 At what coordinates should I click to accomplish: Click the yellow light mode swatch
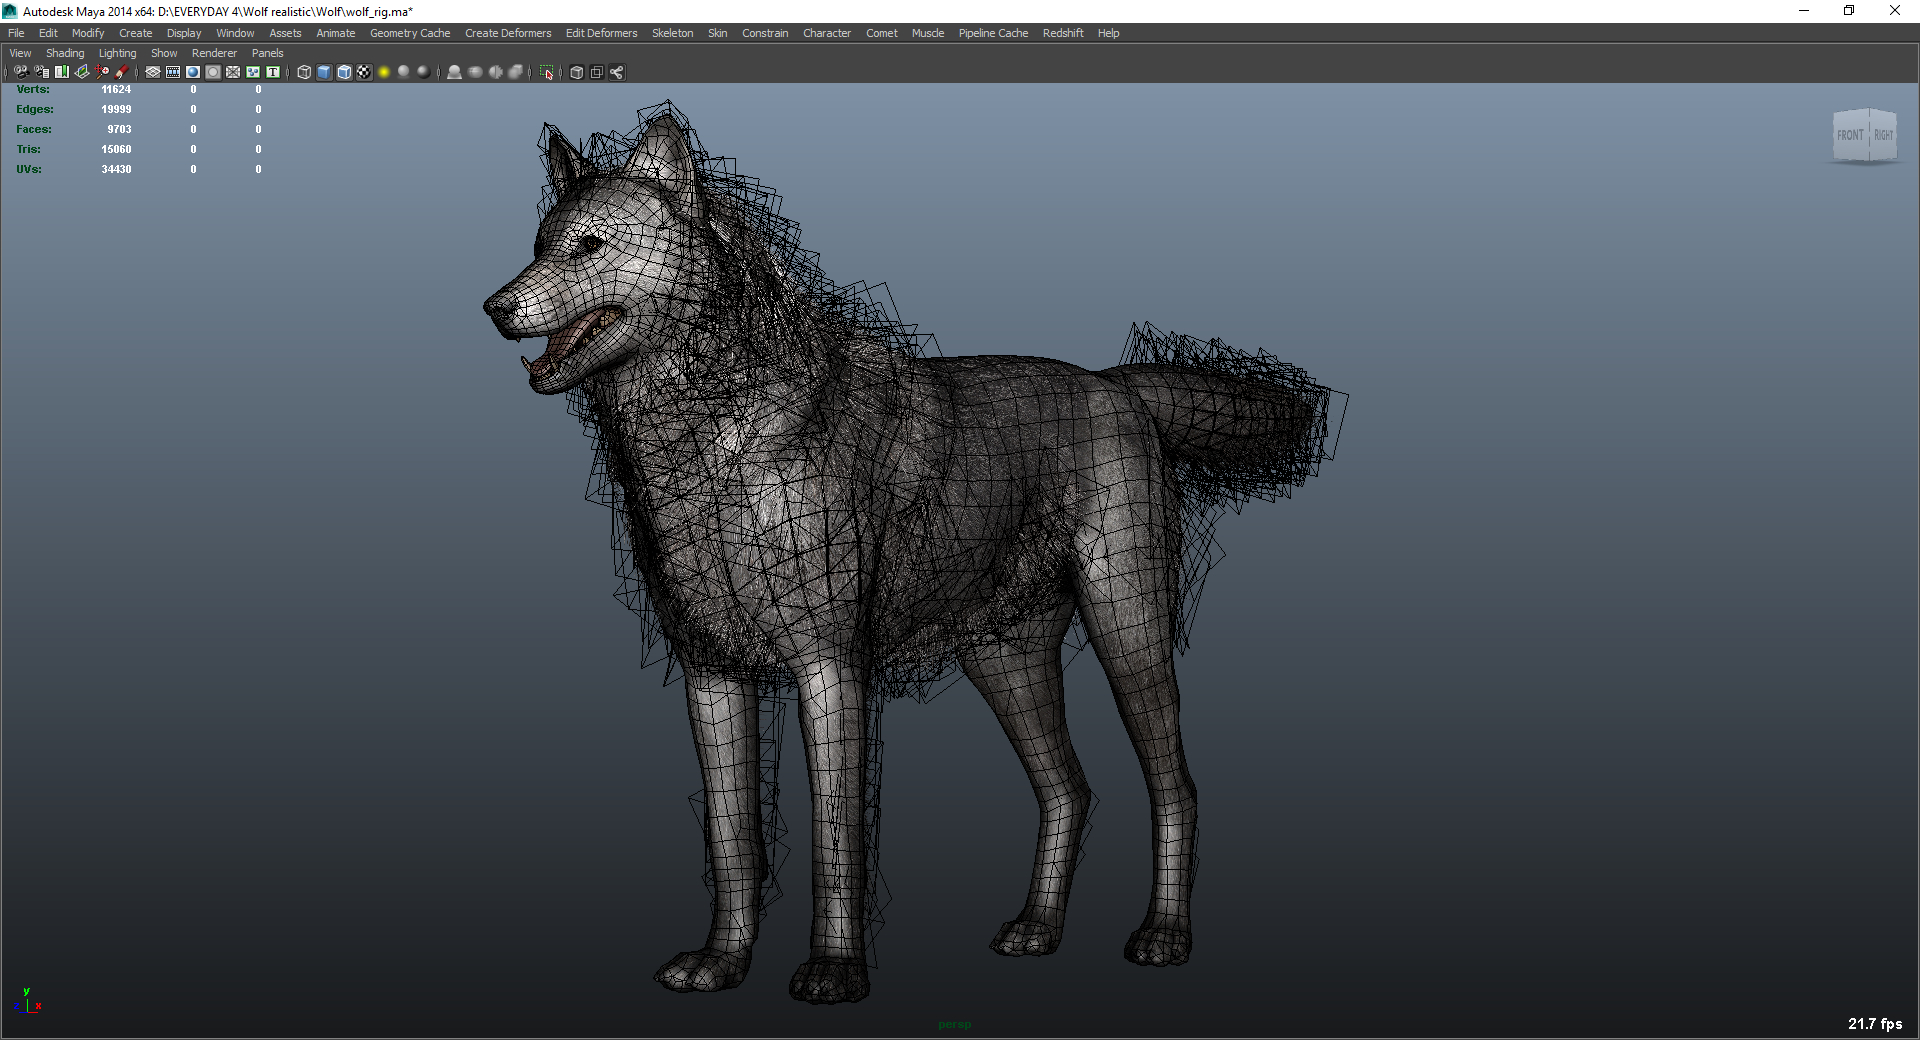(x=383, y=72)
